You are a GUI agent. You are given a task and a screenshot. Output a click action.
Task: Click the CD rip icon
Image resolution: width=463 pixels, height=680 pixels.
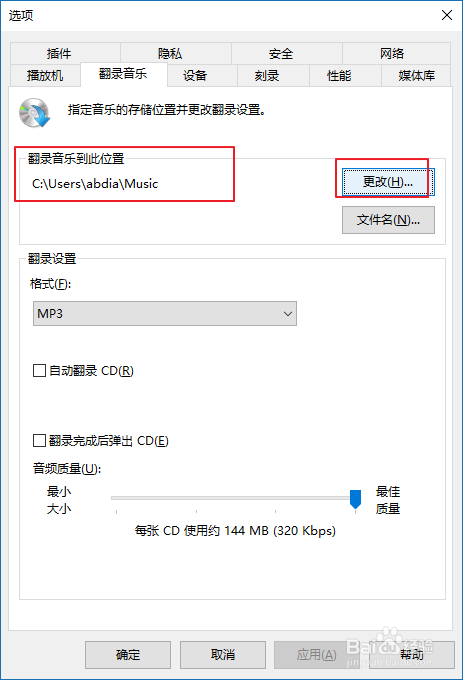(35, 113)
